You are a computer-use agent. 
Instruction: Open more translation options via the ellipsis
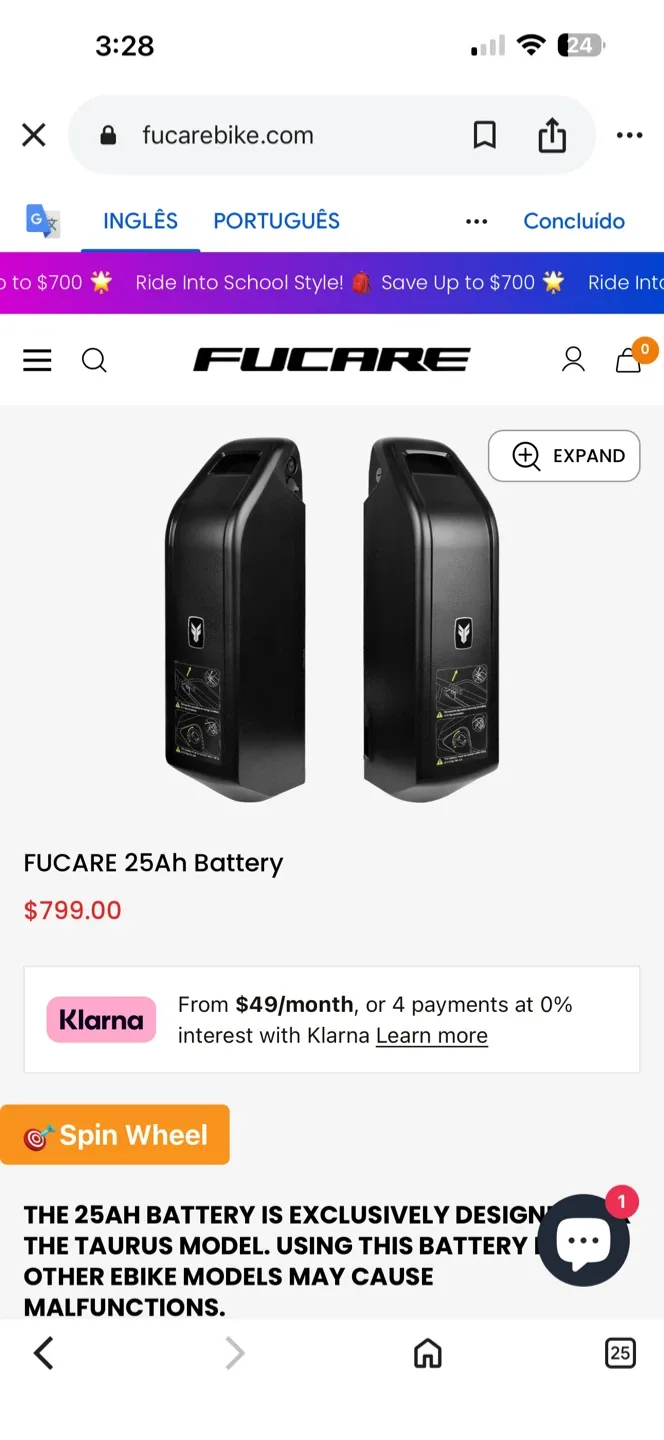pyautogui.click(x=476, y=221)
